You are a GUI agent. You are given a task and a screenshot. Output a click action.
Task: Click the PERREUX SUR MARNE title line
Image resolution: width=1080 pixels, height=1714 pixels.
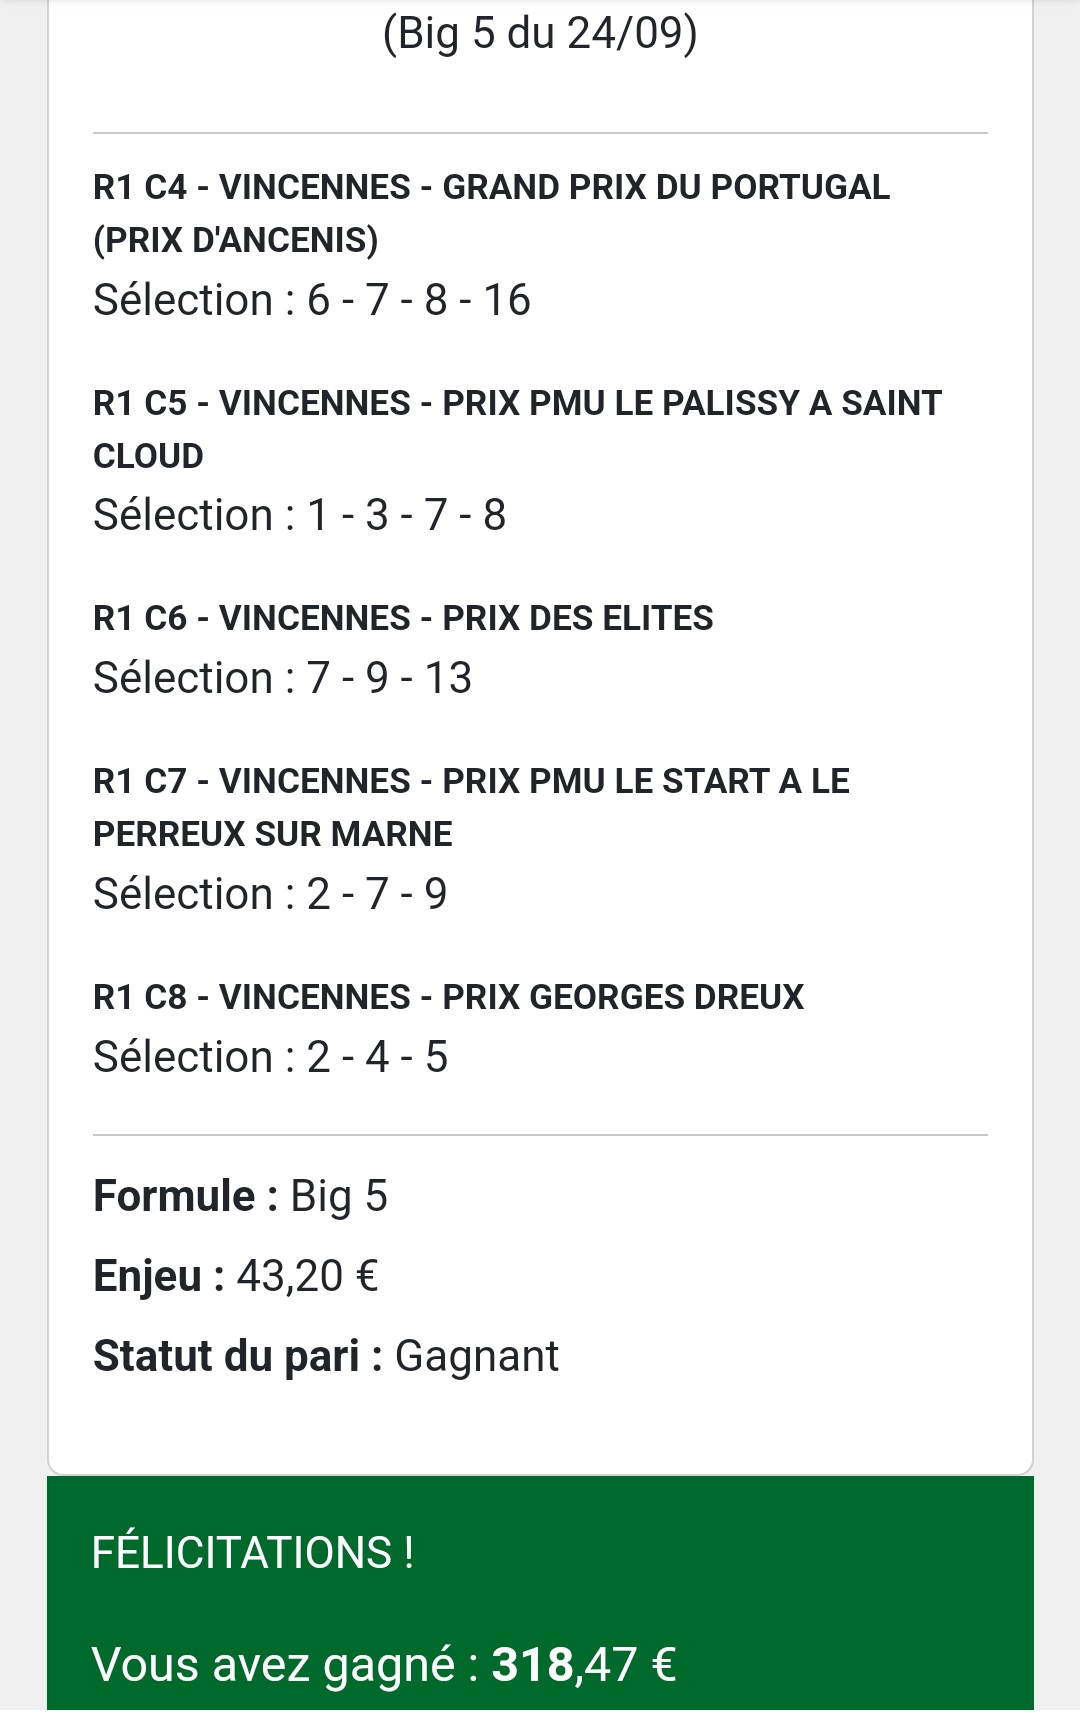(272, 834)
